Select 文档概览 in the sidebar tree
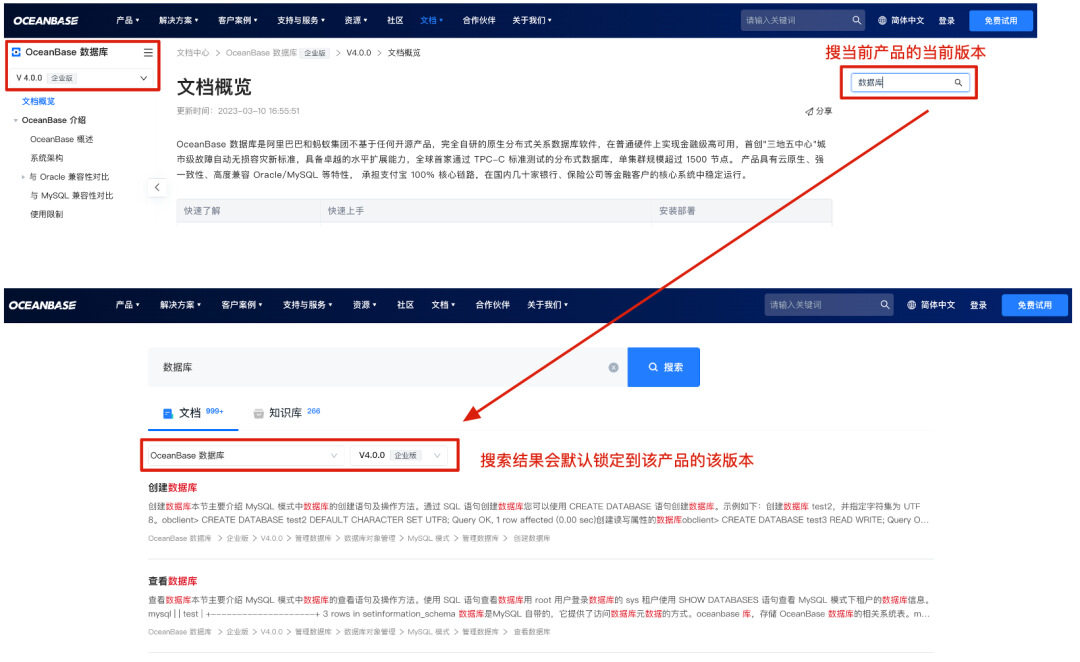Screen dimensions: 1080x662 pos(39,101)
